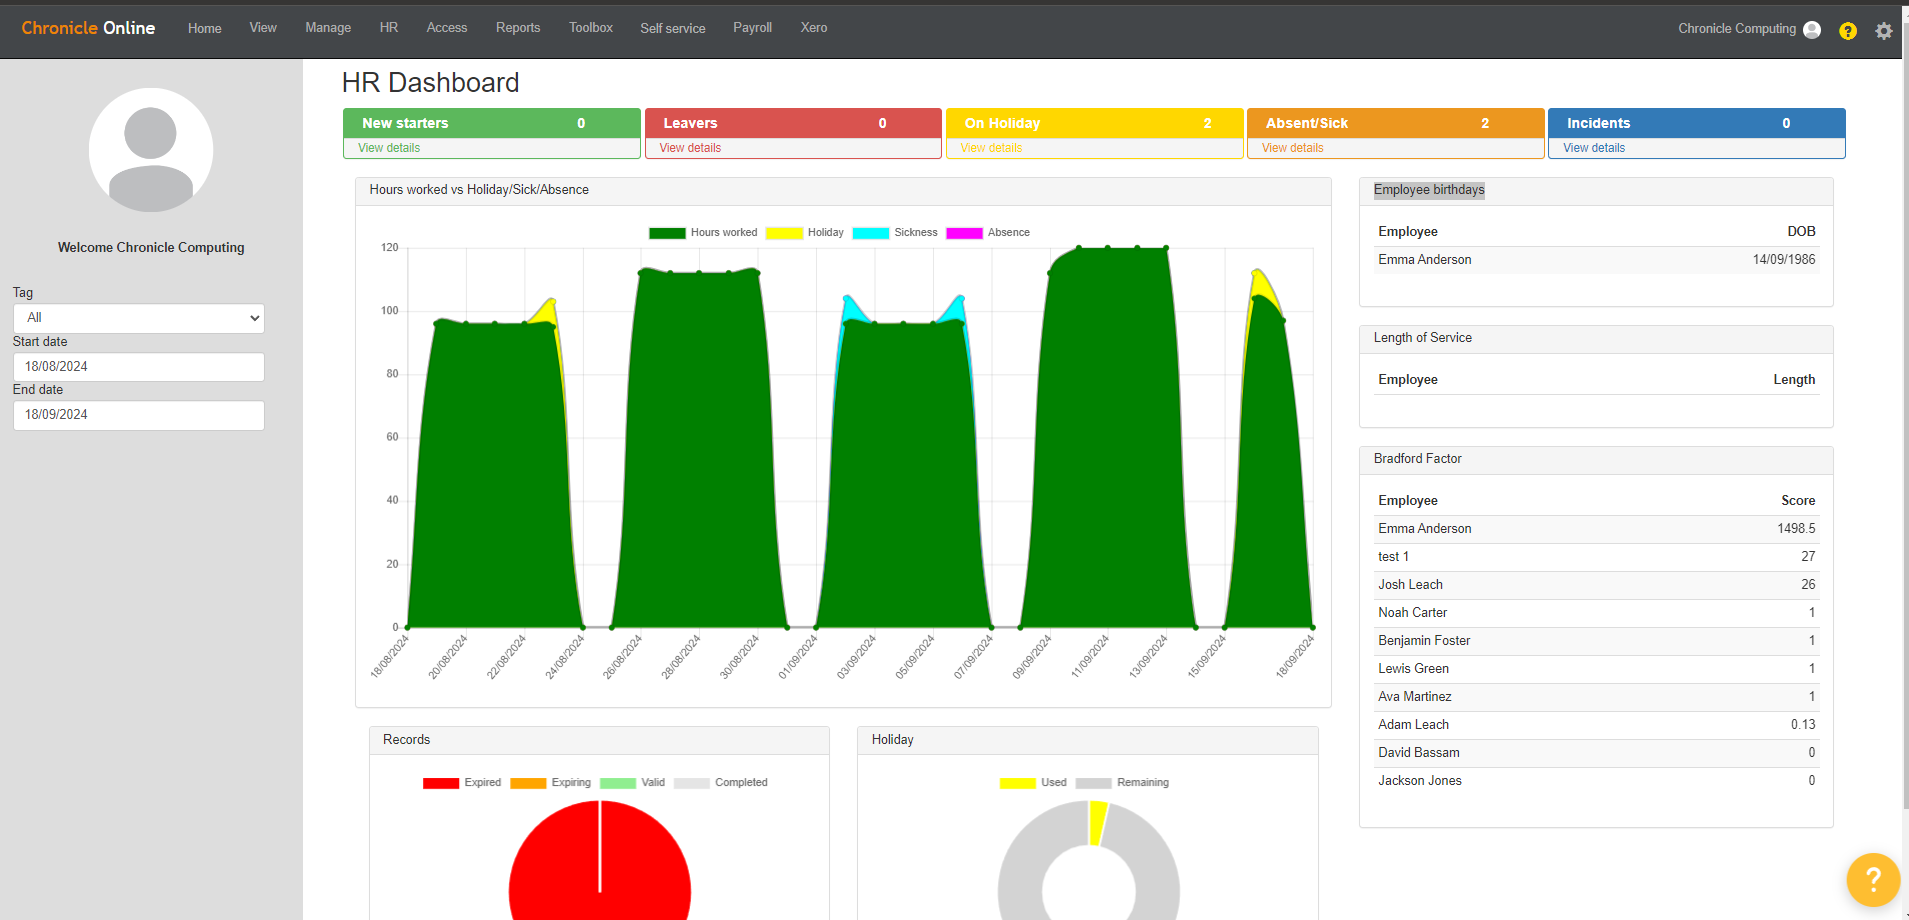This screenshot has height=920, width=1909.
Task: Click test 1 row in Bradford Factor
Action: (x=1597, y=557)
